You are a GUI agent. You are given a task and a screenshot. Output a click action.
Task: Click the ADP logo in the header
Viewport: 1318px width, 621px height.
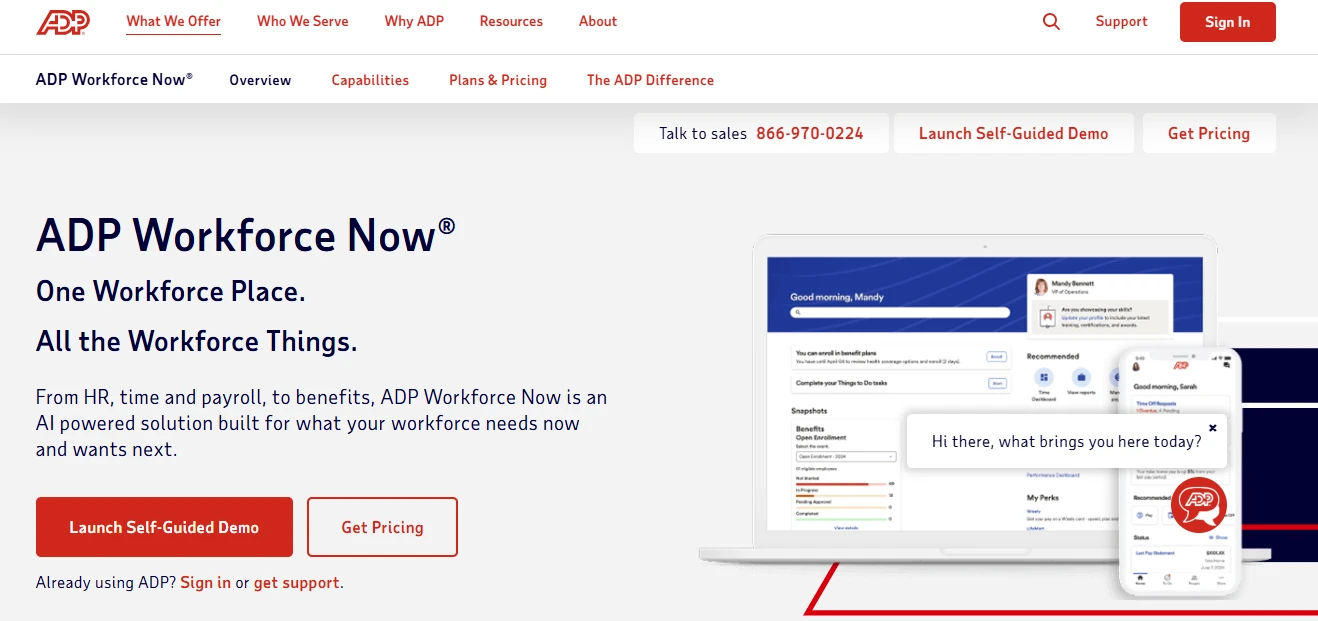point(63,21)
